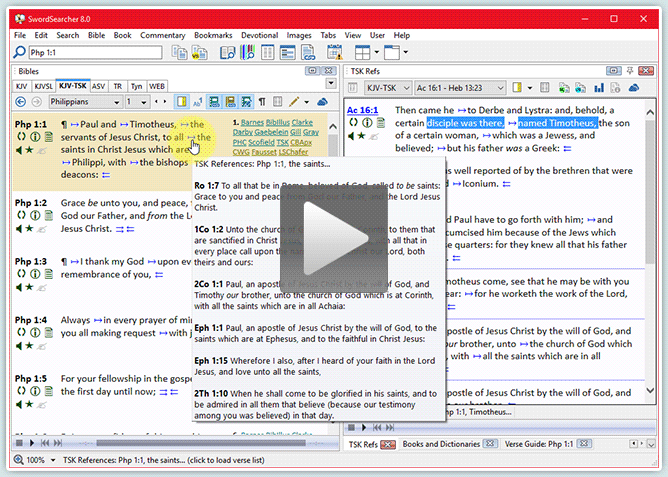Image resolution: width=668 pixels, height=477 pixels.
Task: Click the magnifier search icon beside verse box
Action: click(20, 52)
